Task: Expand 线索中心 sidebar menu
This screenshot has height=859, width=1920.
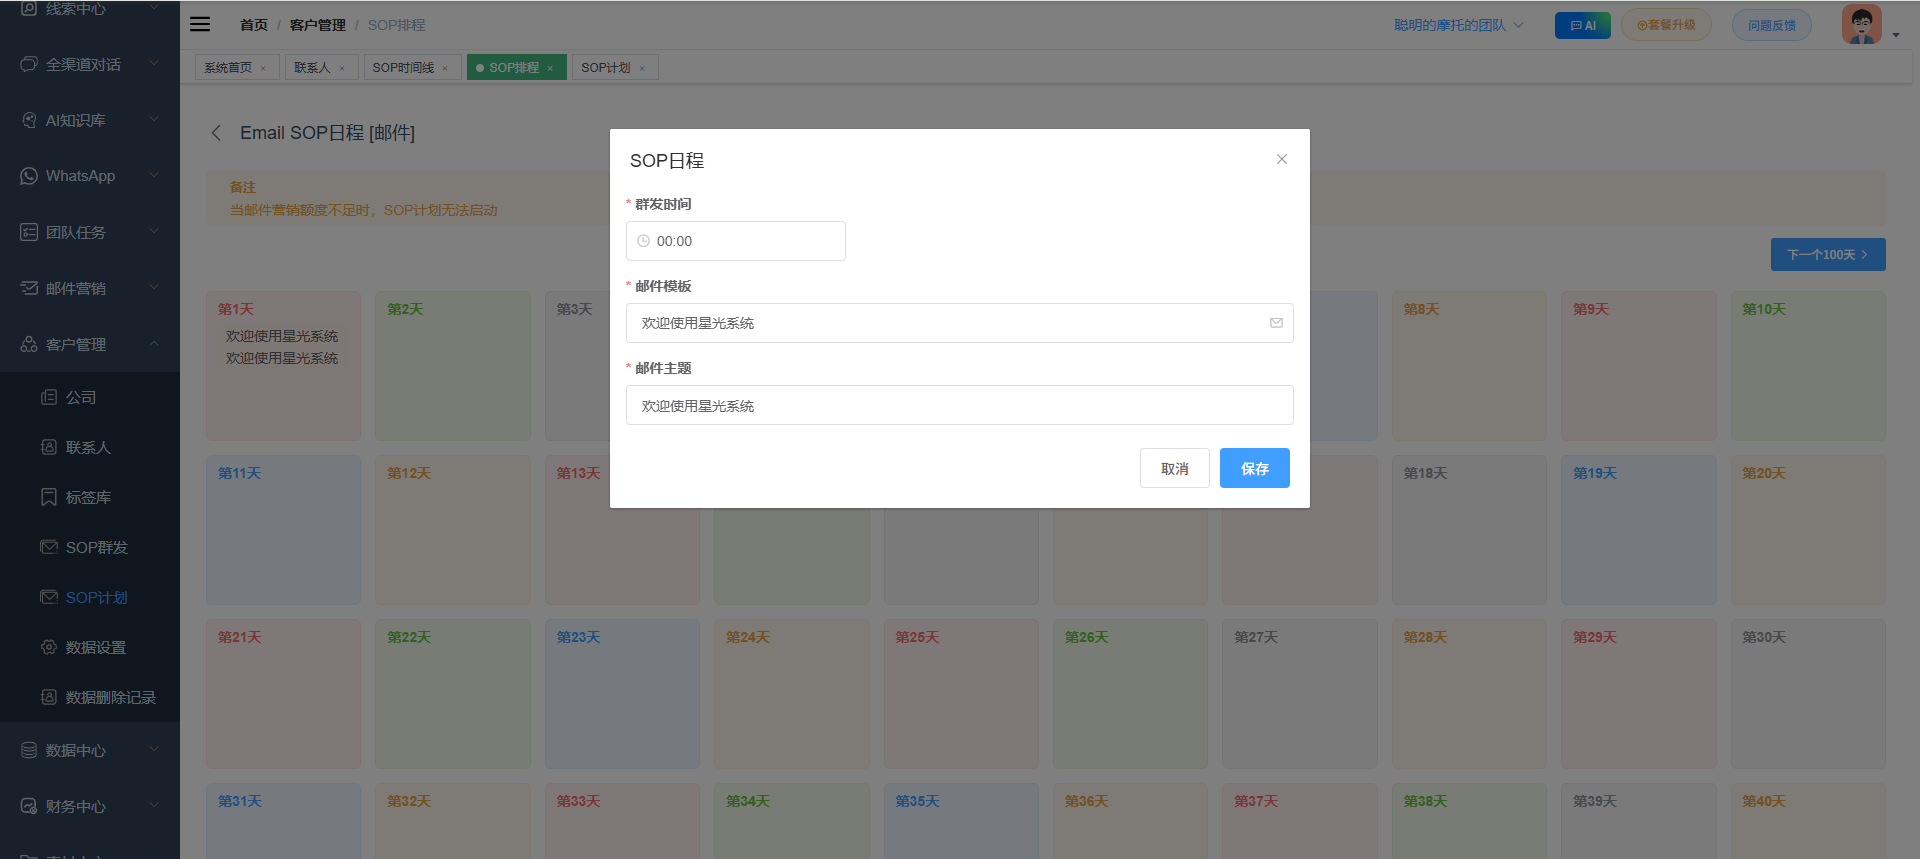Action: 90,8
